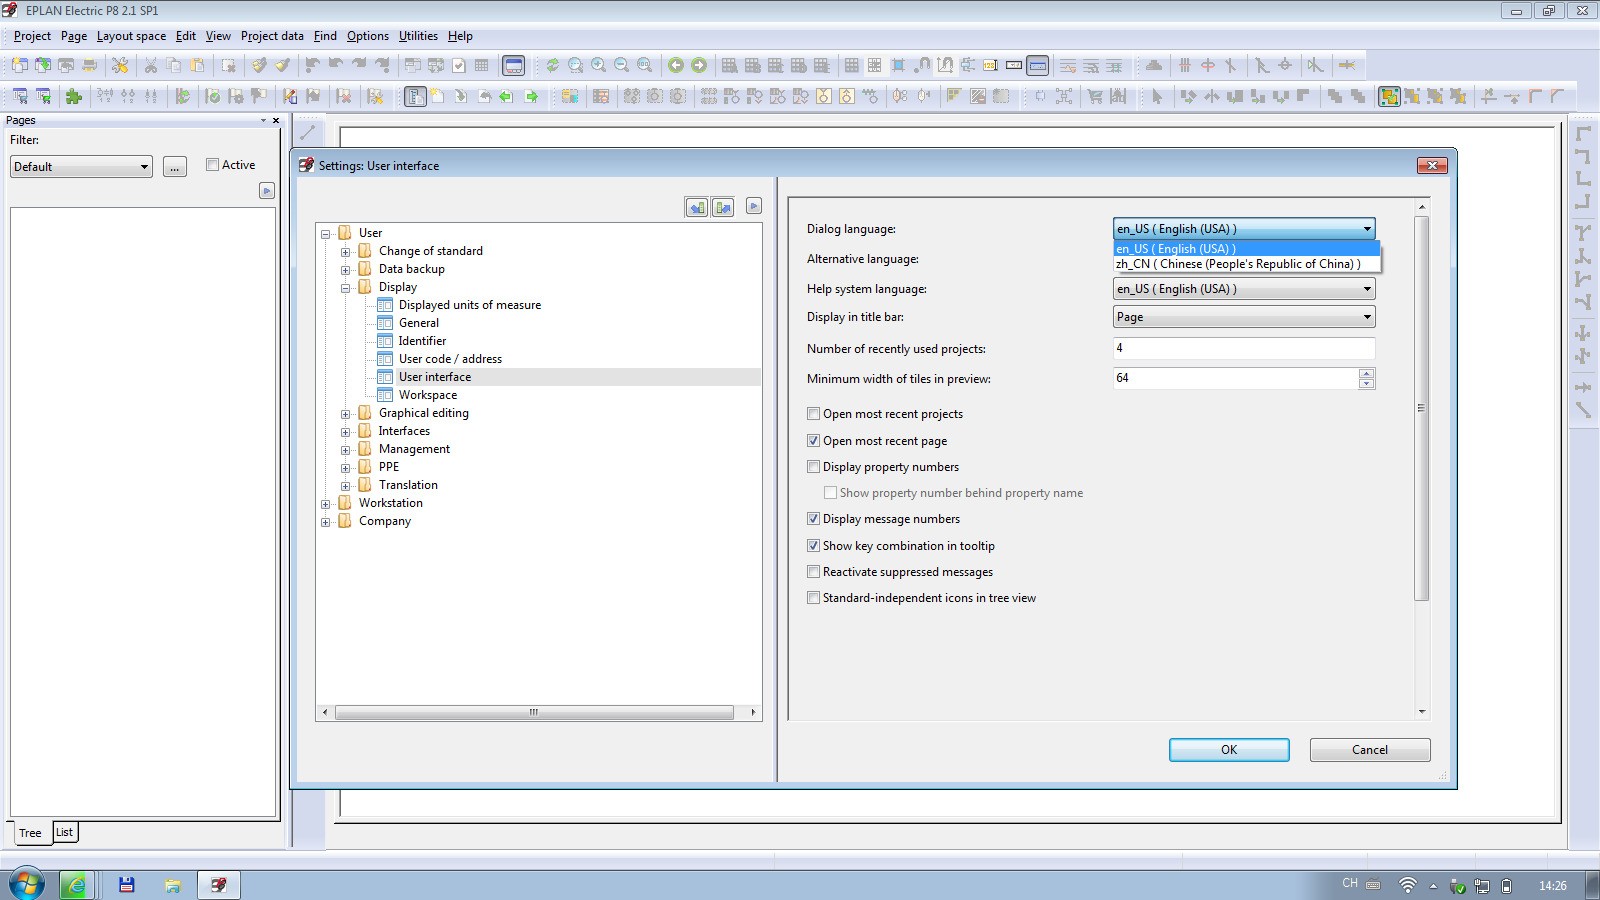Switch to the List tab in Pages
The width and height of the screenshot is (1600, 900).
pyautogui.click(x=64, y=832)
